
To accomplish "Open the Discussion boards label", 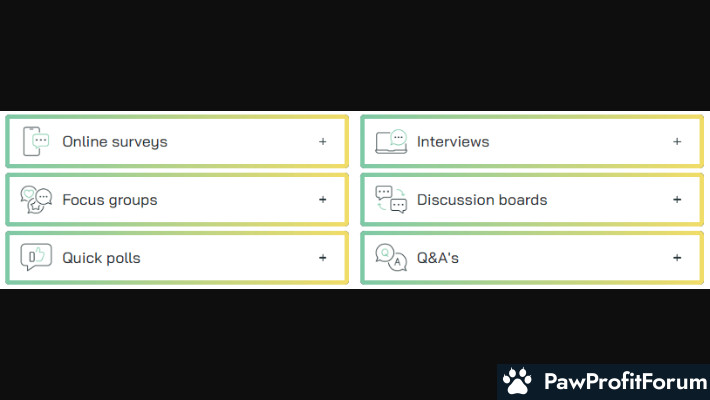I will 482,199.
